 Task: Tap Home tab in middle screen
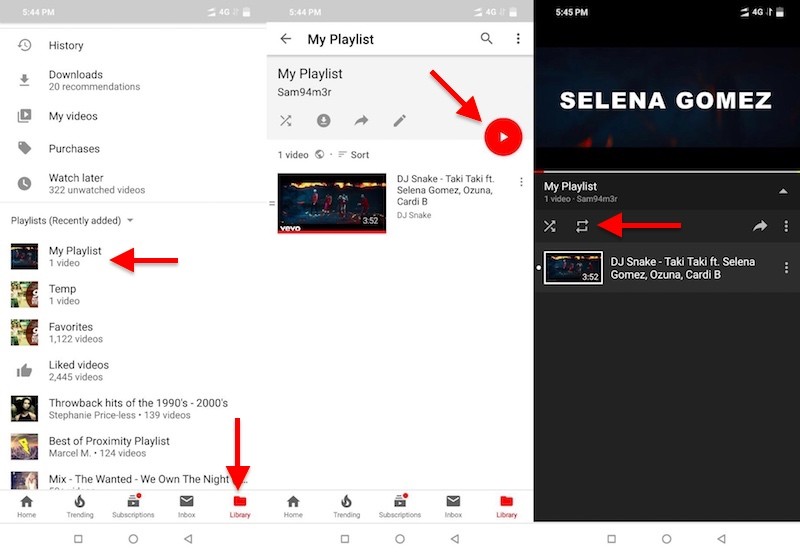tap(293, 507)
